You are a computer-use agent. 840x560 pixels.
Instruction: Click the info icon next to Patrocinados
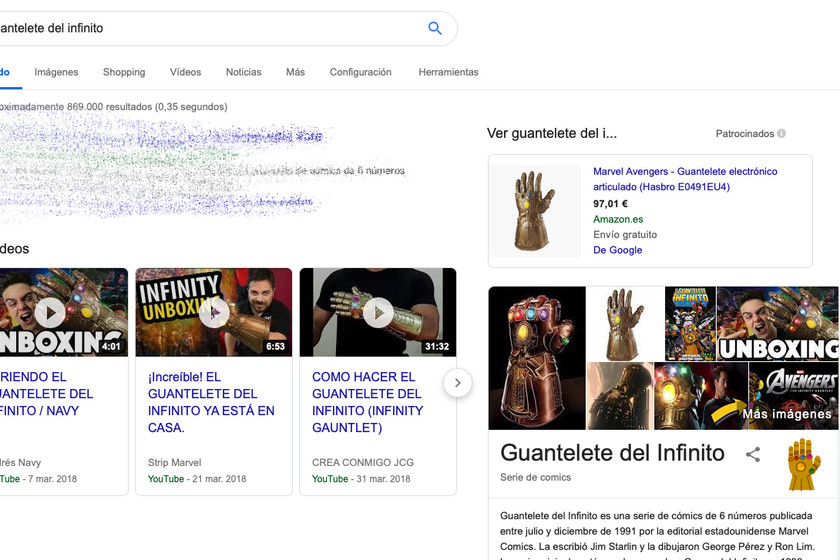(x=782, y=133)
